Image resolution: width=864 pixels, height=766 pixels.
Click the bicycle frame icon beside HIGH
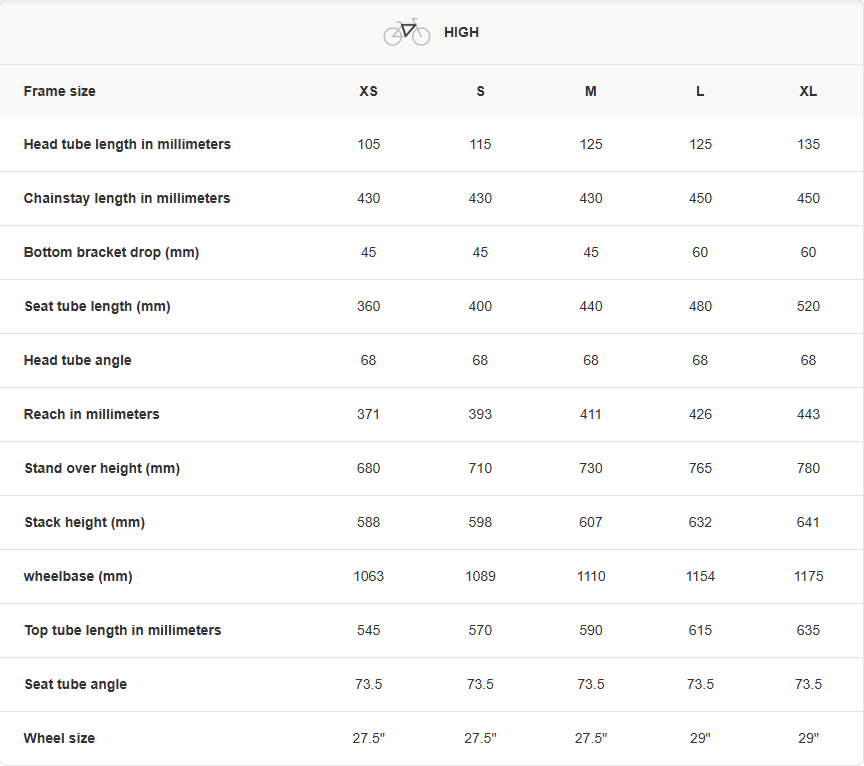coord(406,32)
